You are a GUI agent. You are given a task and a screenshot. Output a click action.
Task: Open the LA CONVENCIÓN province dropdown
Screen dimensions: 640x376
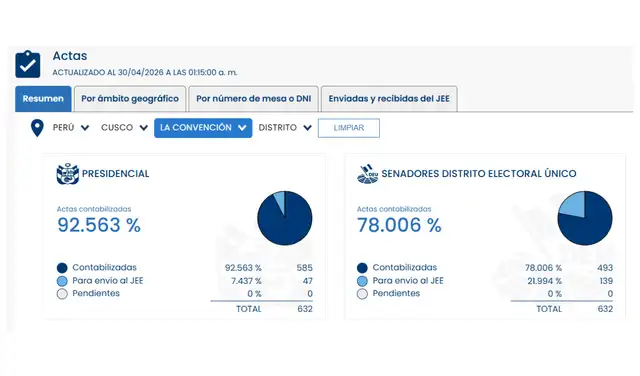point(203,128)
